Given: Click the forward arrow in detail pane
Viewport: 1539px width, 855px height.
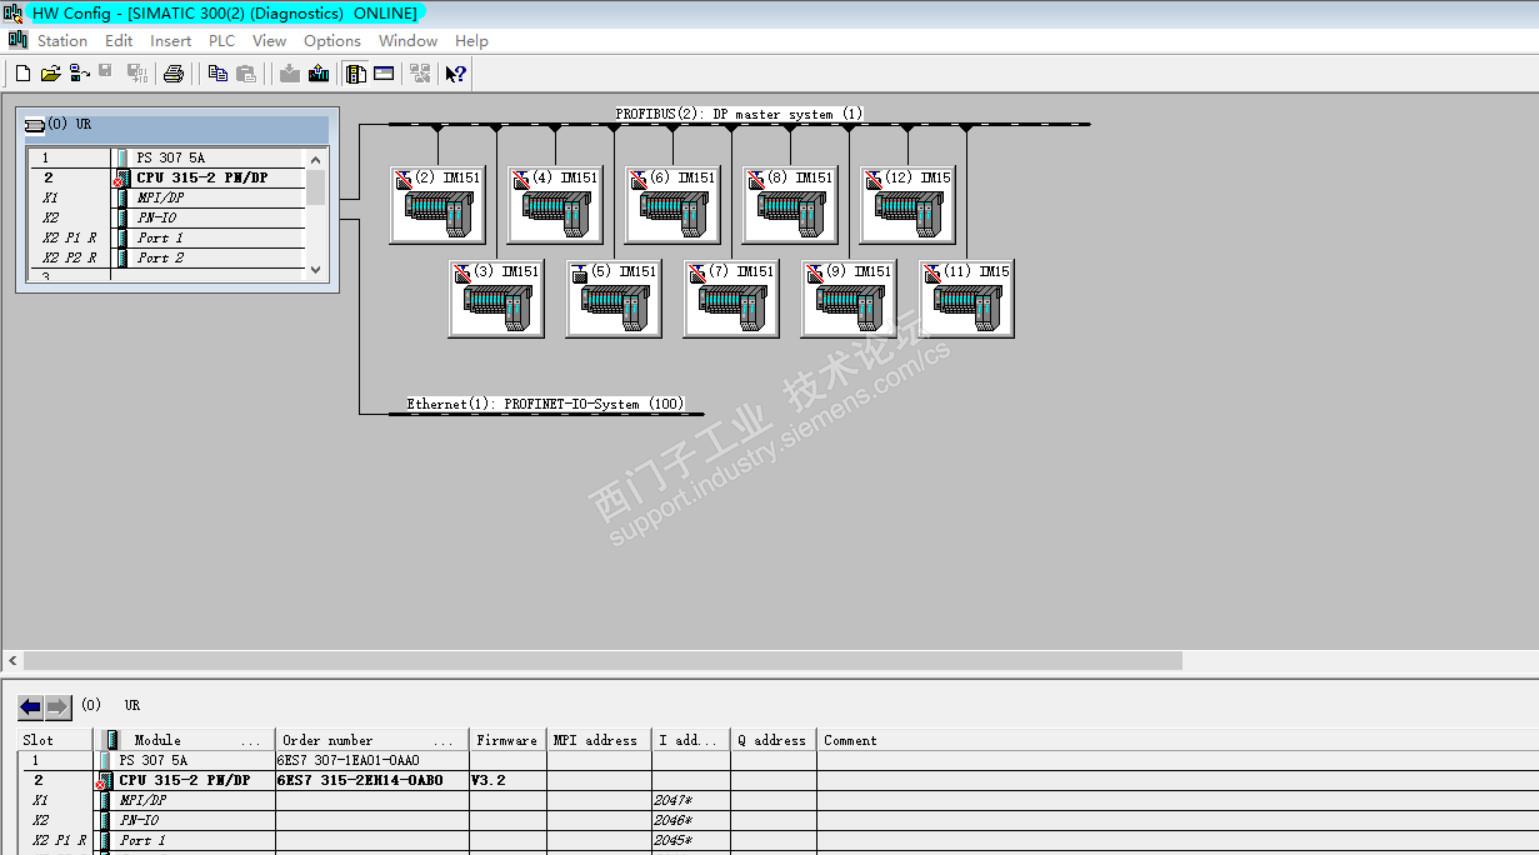Looking at the screenshot, I should pos(58,707).
